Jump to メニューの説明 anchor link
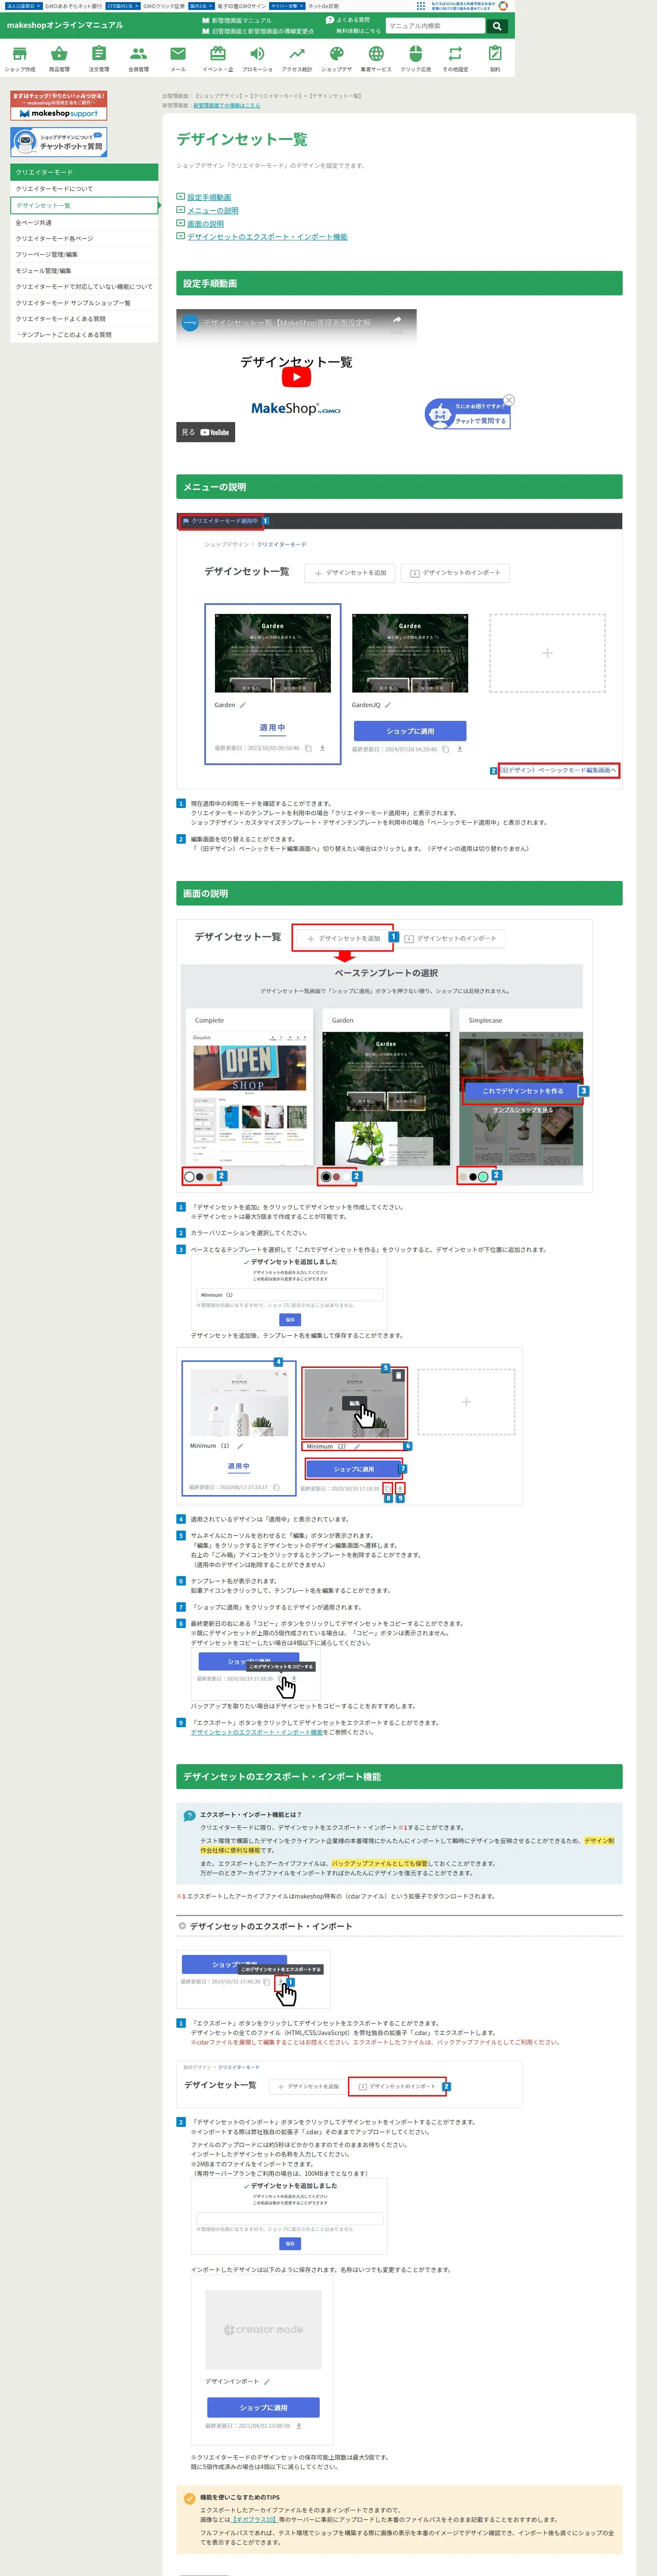The height and width of the screenshot is (2576, 657). pyautogui.click(x=213, y=210)
